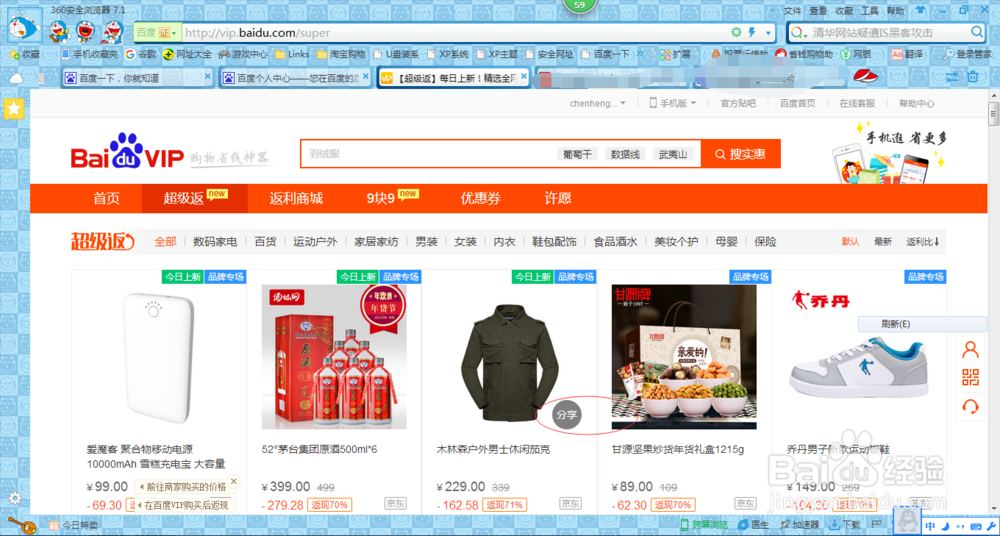The image size is (1000, 536).
Task: Click the 今日特卖 status bar item
Action: tap(73, 525)
